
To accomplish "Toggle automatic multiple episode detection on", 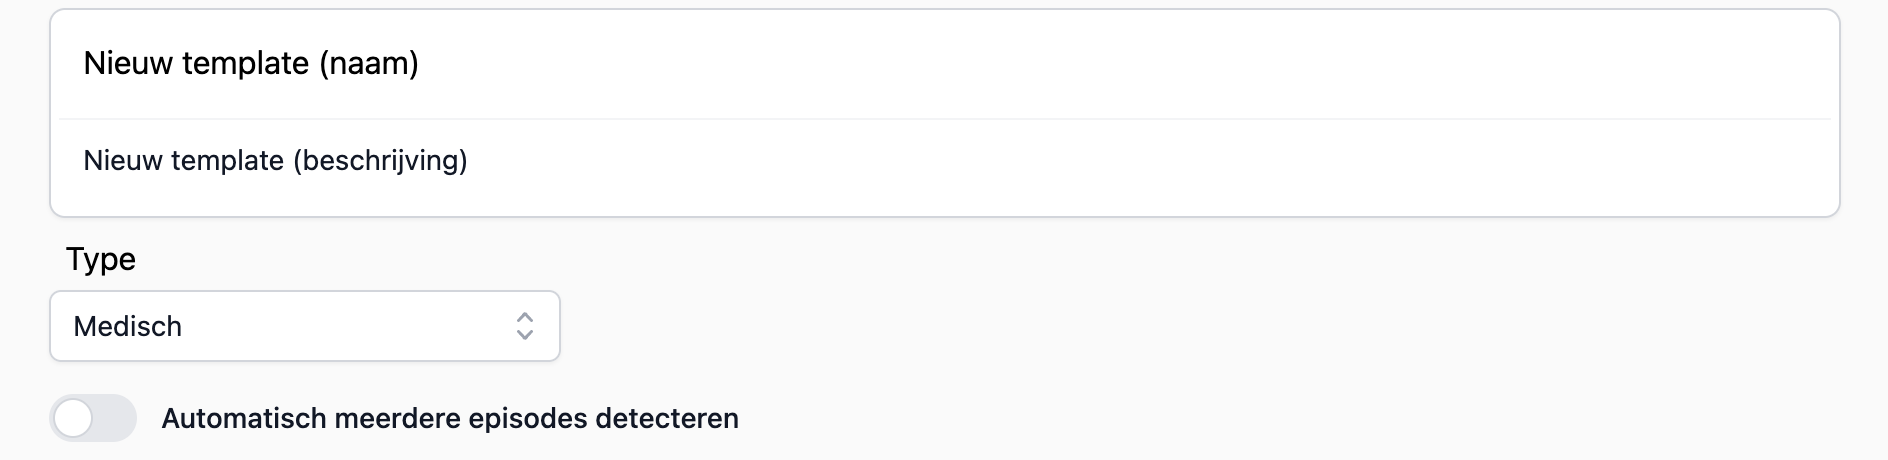I will 93,418.
